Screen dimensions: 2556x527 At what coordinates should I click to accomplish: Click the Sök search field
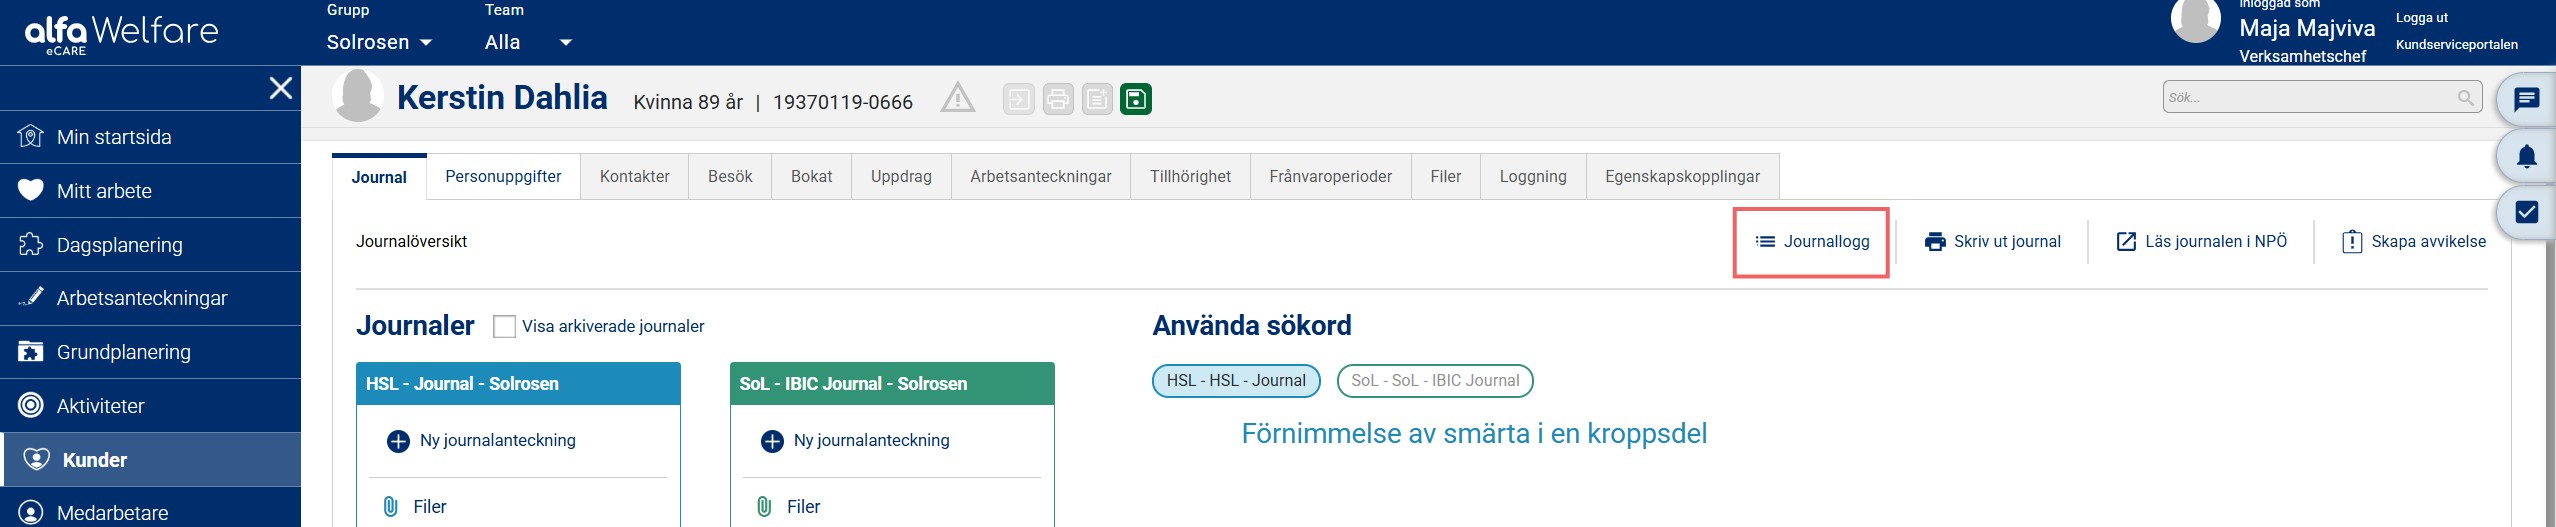pyautogui.click(x=2322, y=98)
